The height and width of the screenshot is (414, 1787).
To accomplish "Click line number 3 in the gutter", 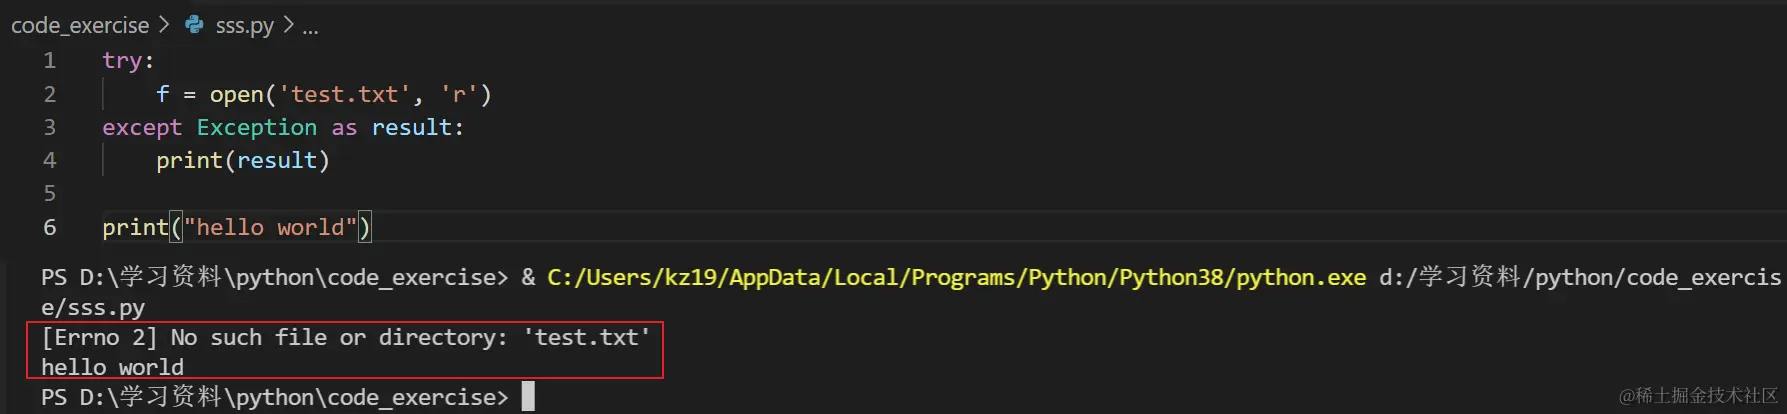I will (x=49, y=128).
